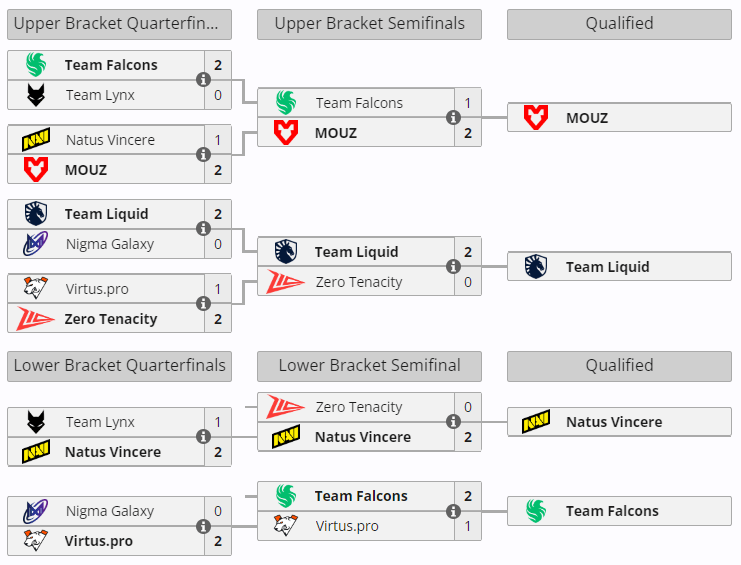This screenshot has height=565, width=741.
Task: Click MOUZ logo in upper Qualified slot
Action: [x=536, y=118]
